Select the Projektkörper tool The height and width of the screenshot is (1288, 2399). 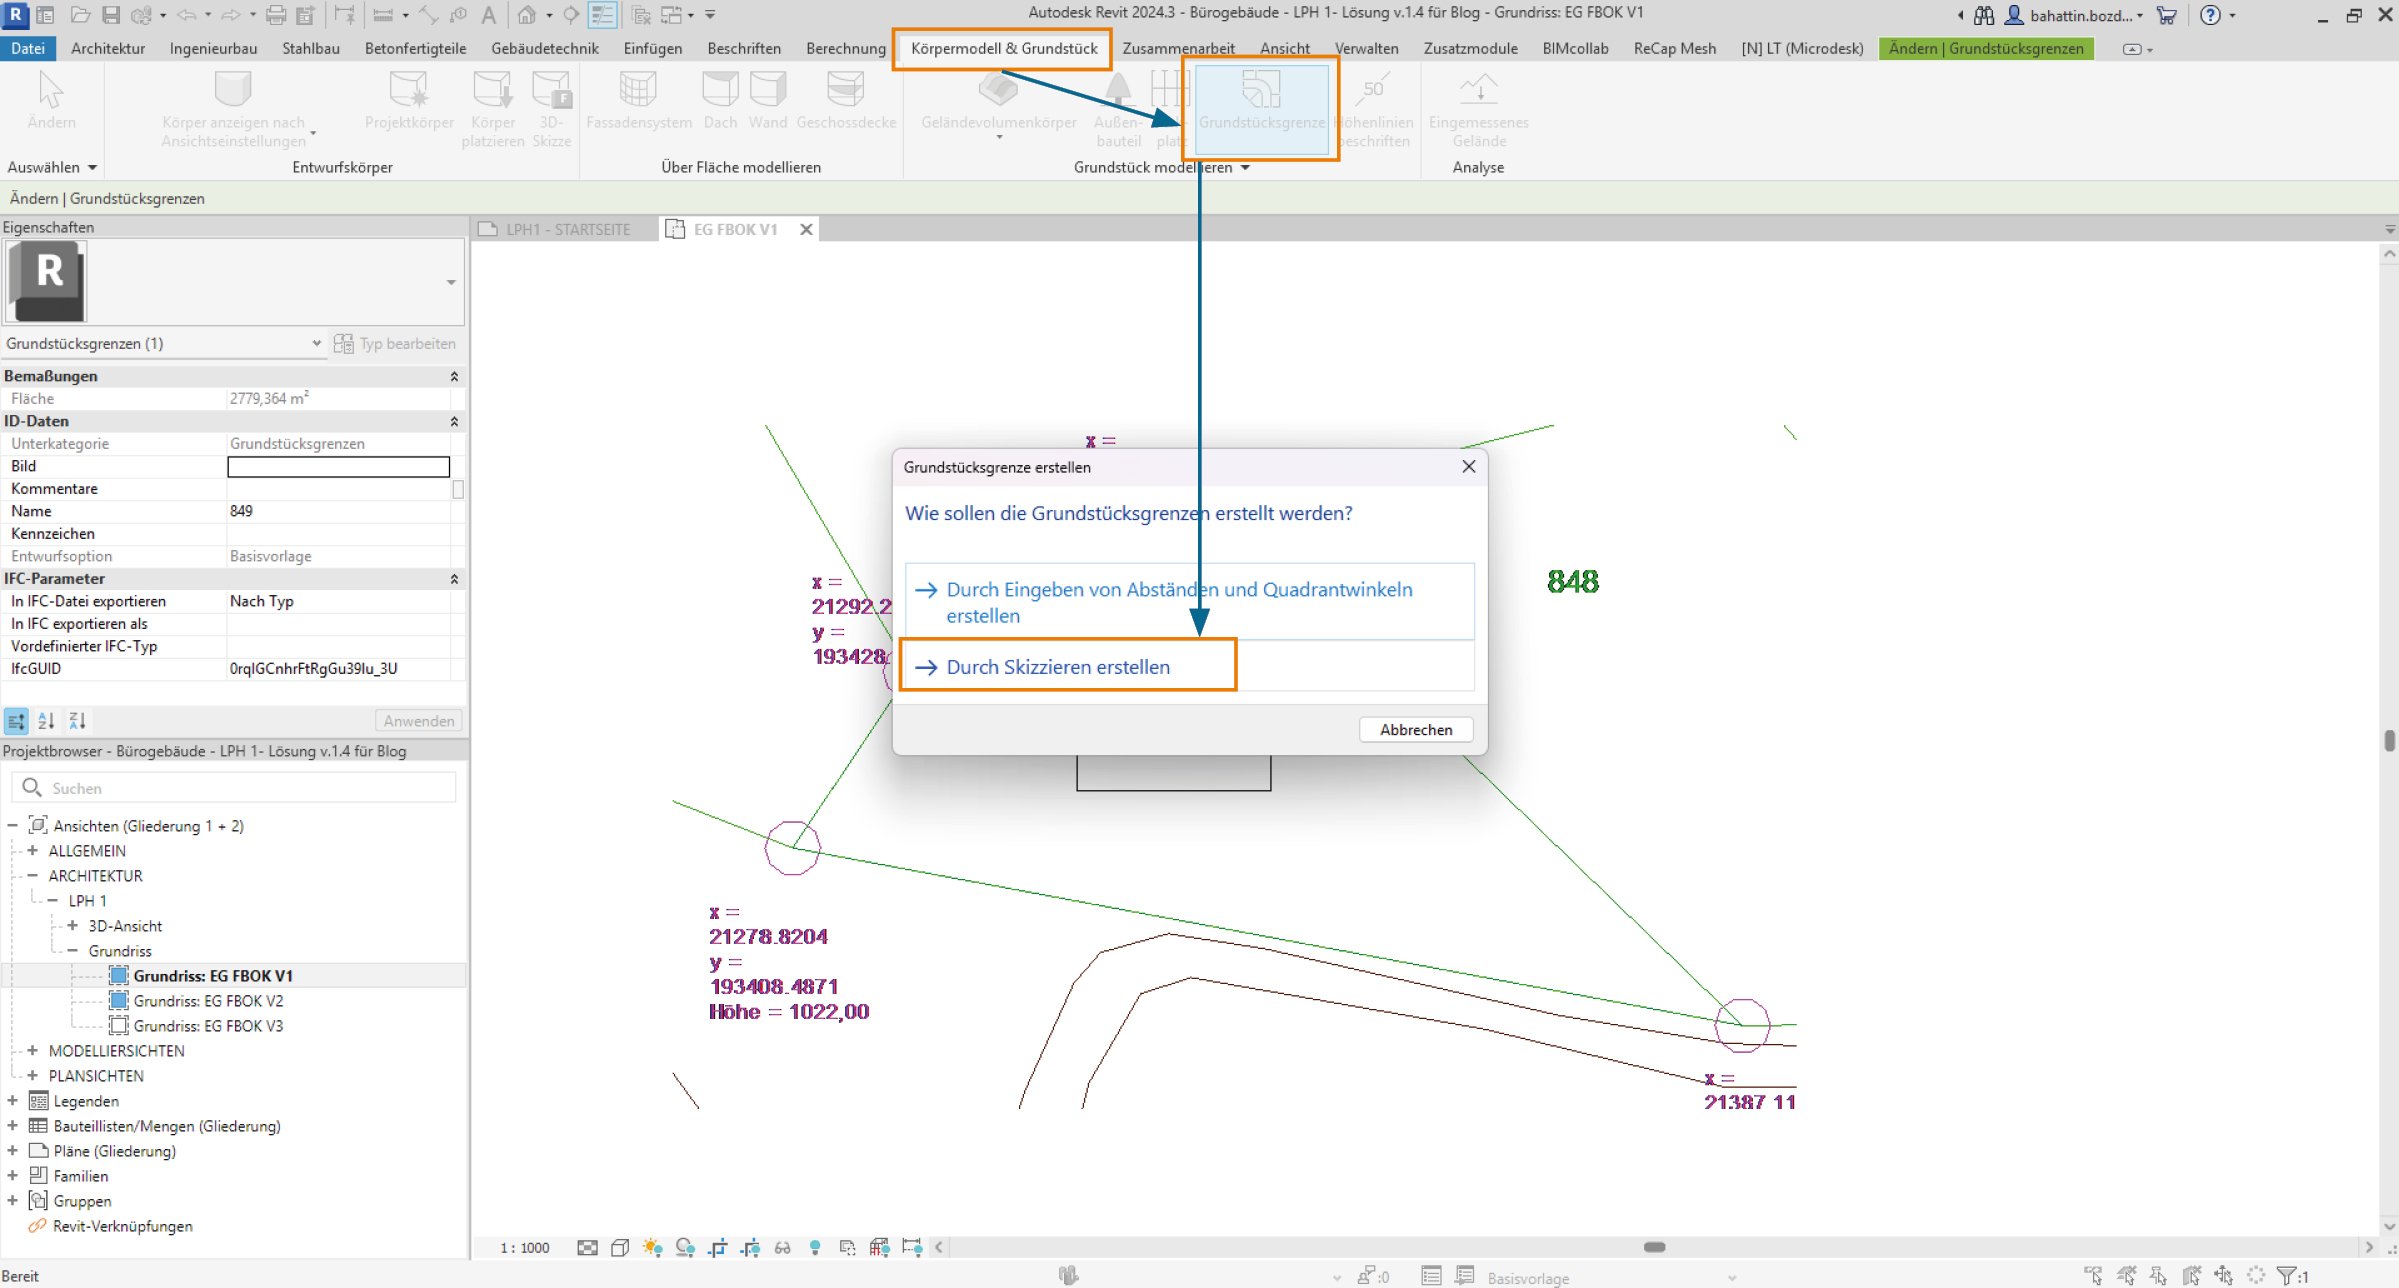click(408, 100)
